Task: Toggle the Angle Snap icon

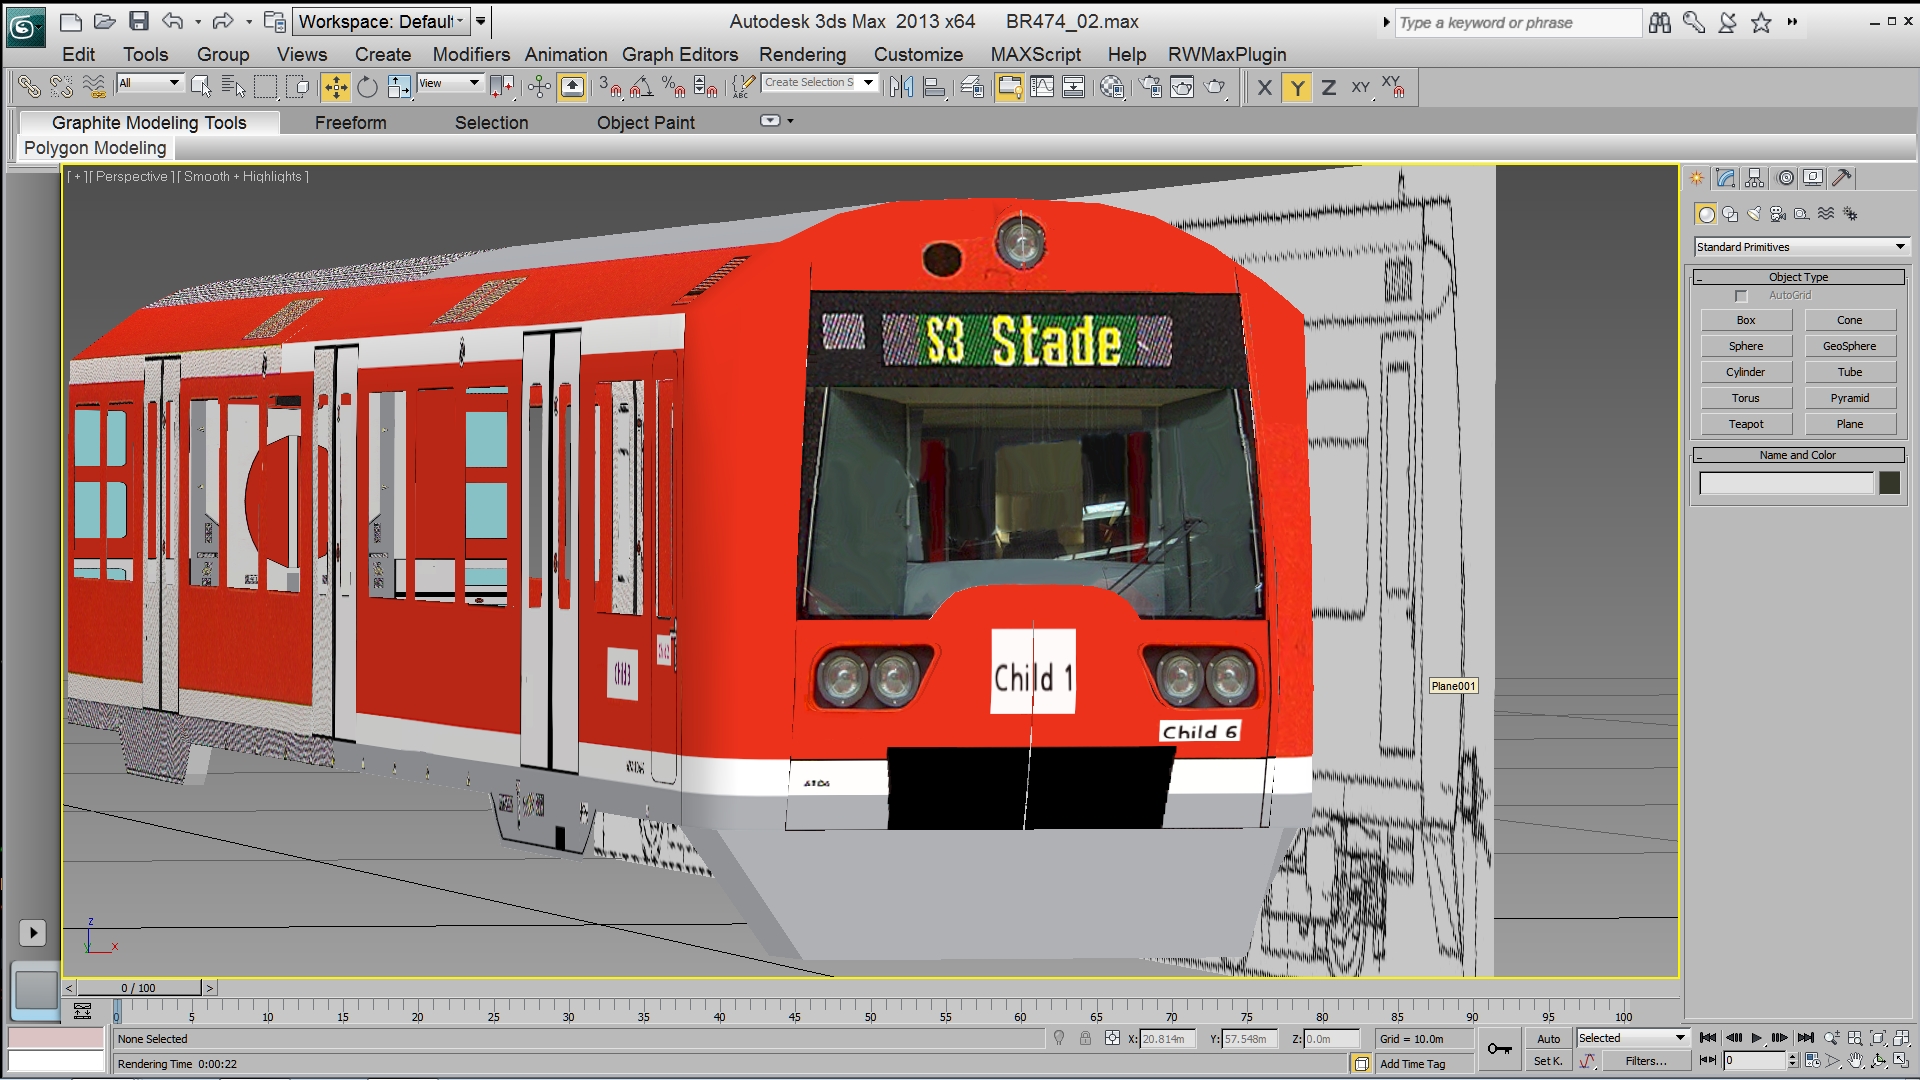Action: point(641,88)
